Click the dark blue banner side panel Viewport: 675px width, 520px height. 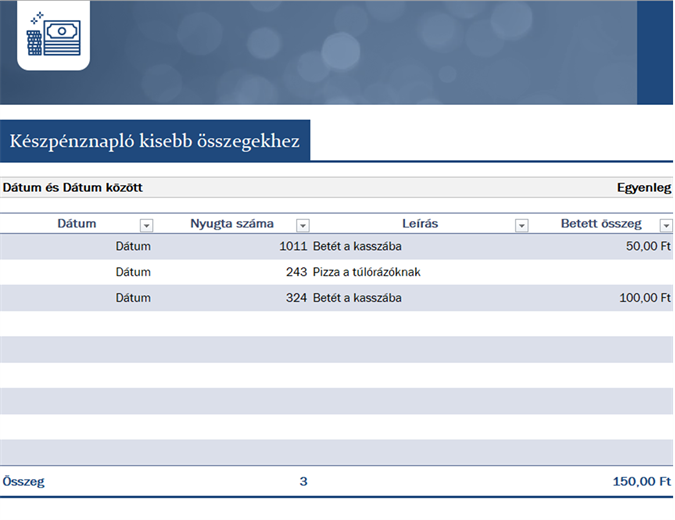pyautogui.click(x=655, y=52)
